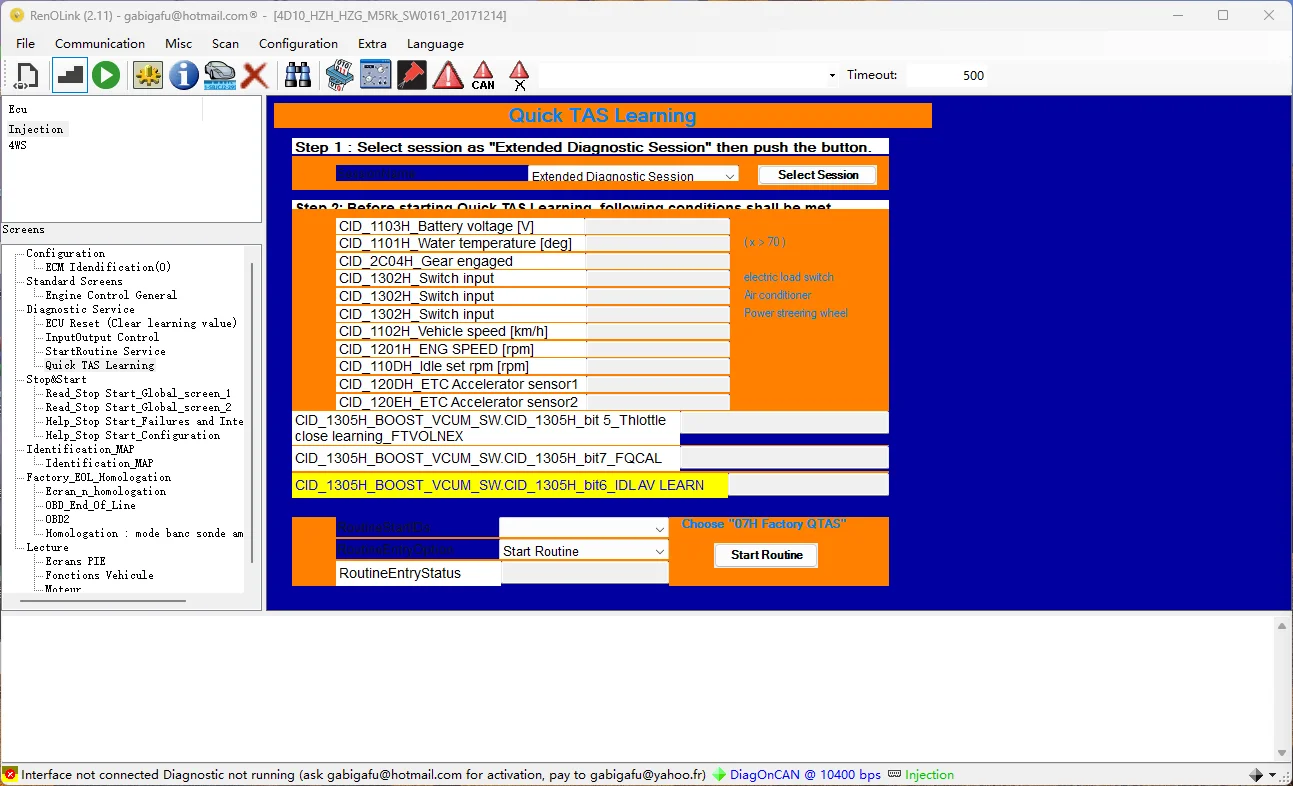
Task: Click the arrows icon at status bar right end
Action: pos(1256,775)
